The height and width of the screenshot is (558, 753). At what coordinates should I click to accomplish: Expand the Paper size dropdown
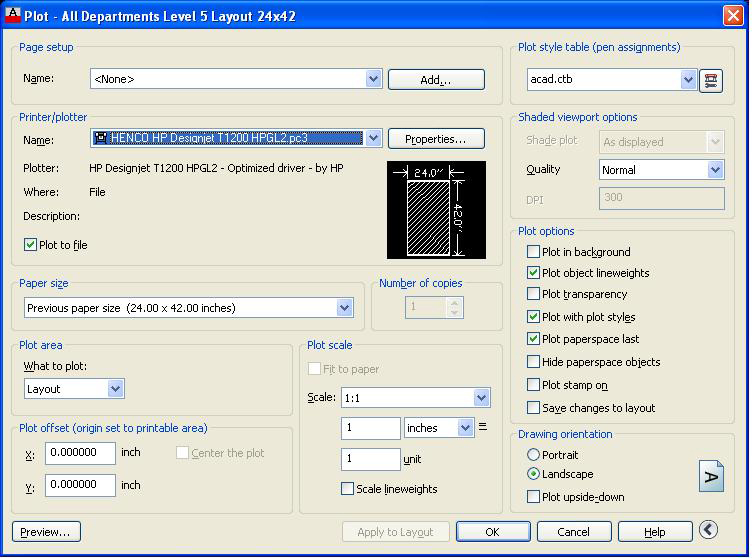coord(344,308)
